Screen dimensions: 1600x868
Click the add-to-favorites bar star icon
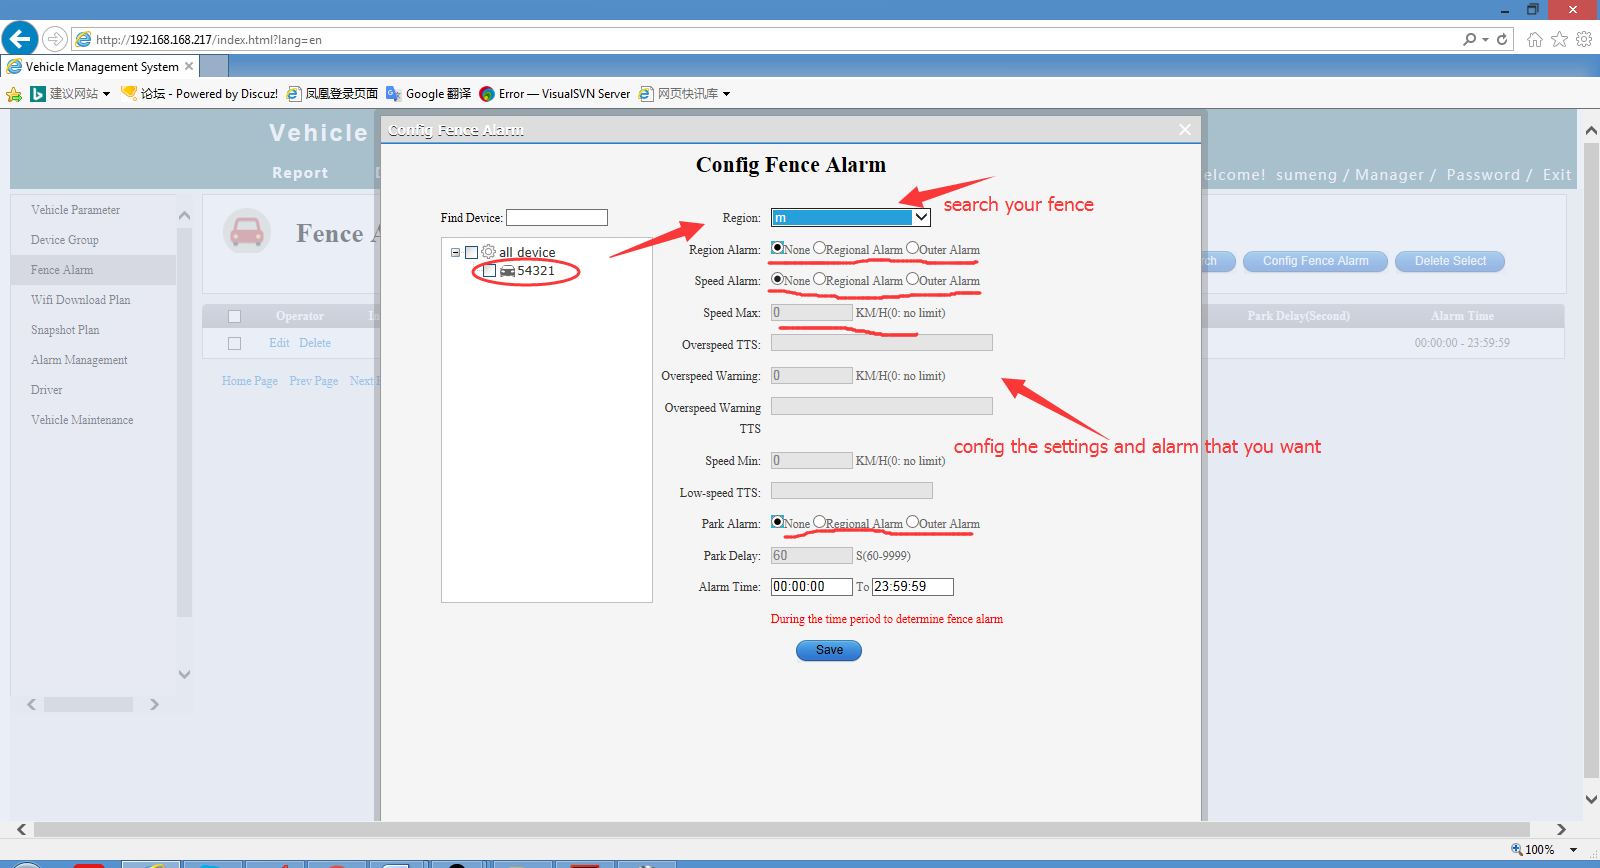[14, 94]
